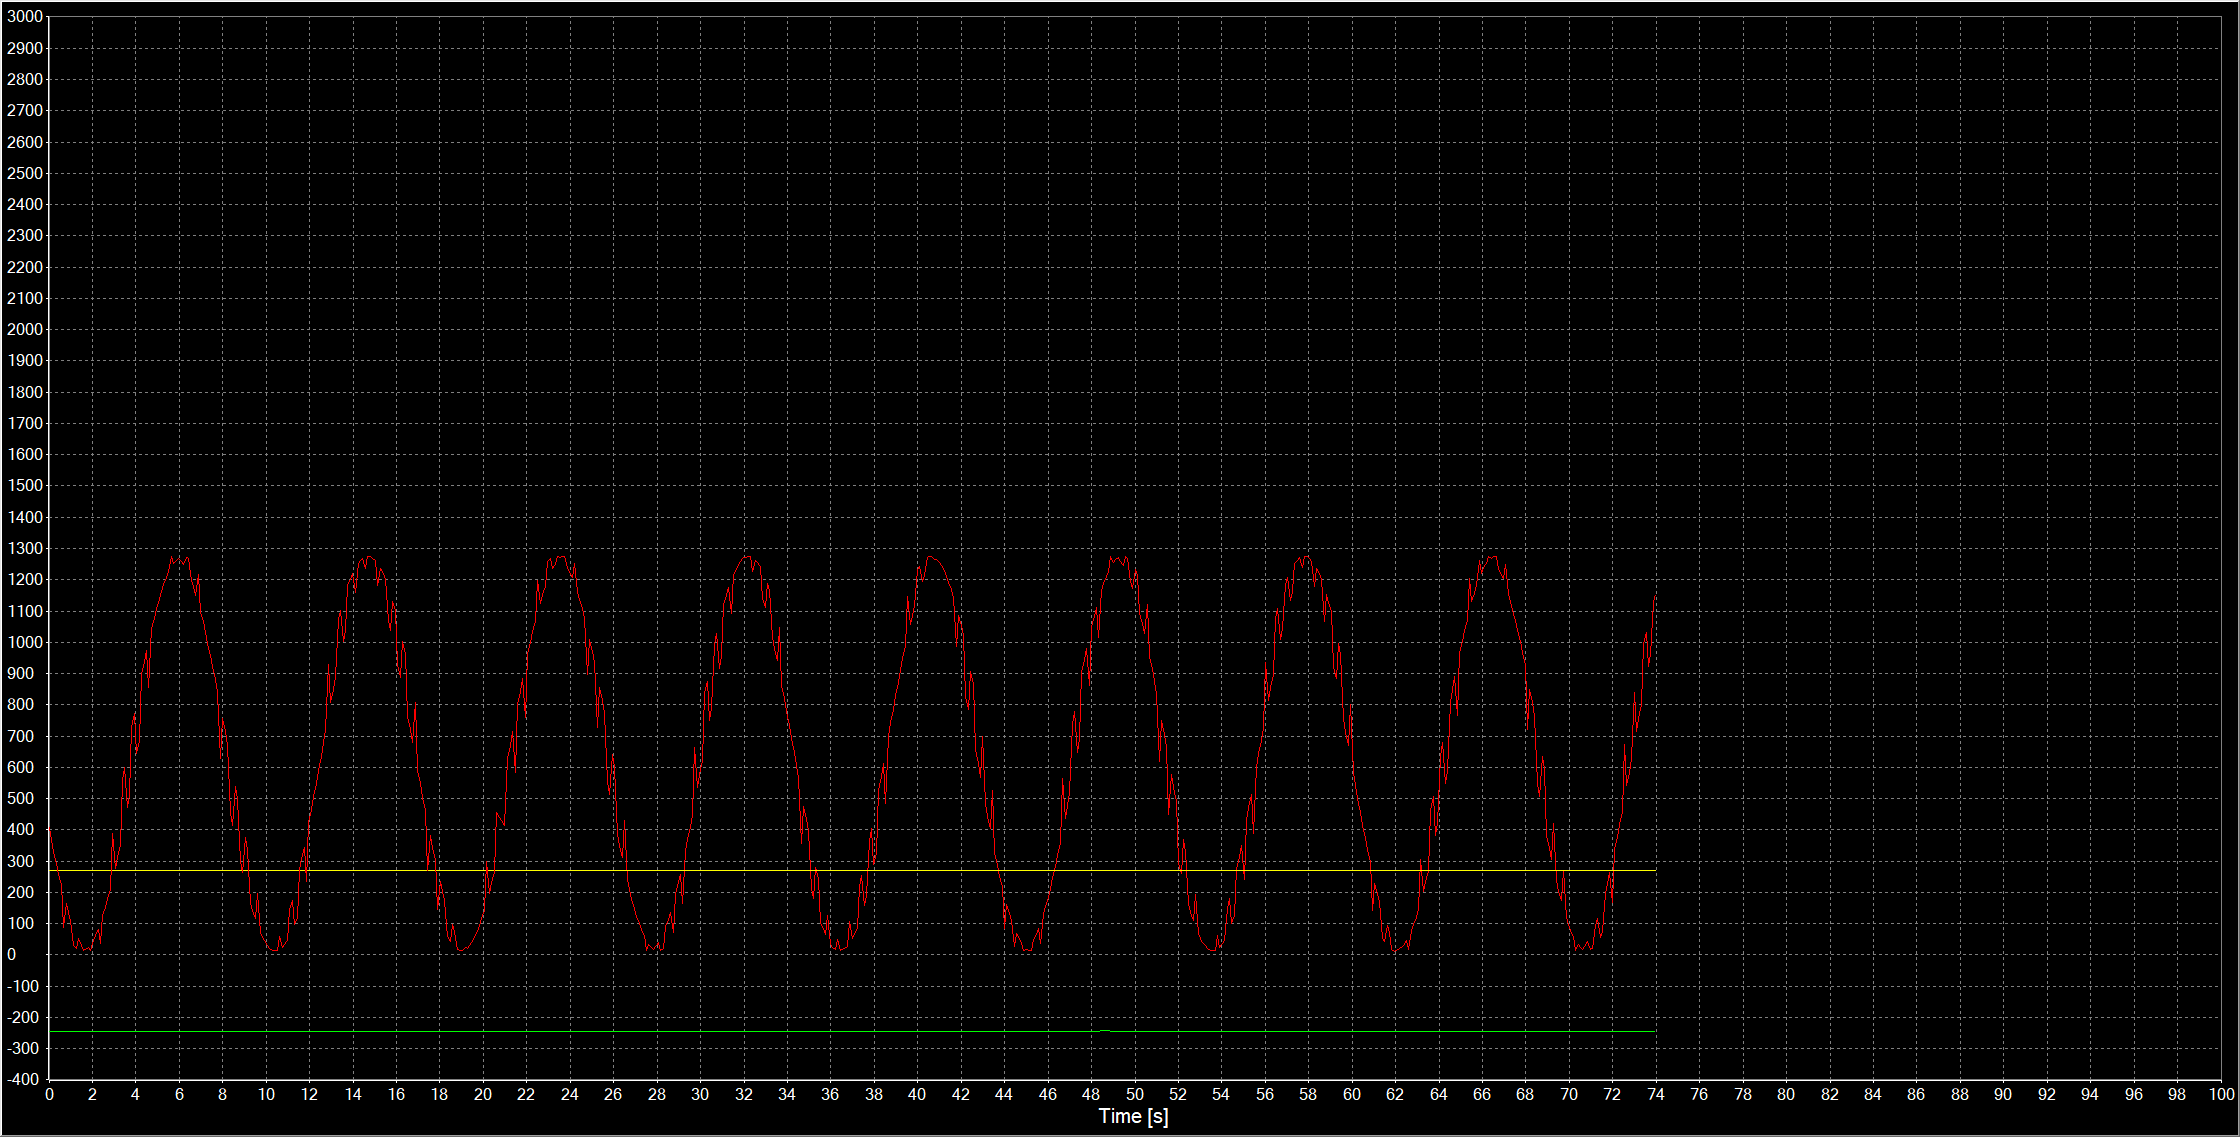Click the gray flat line below -200
Screen dimensions: 2240x1137
point(600,1031)
